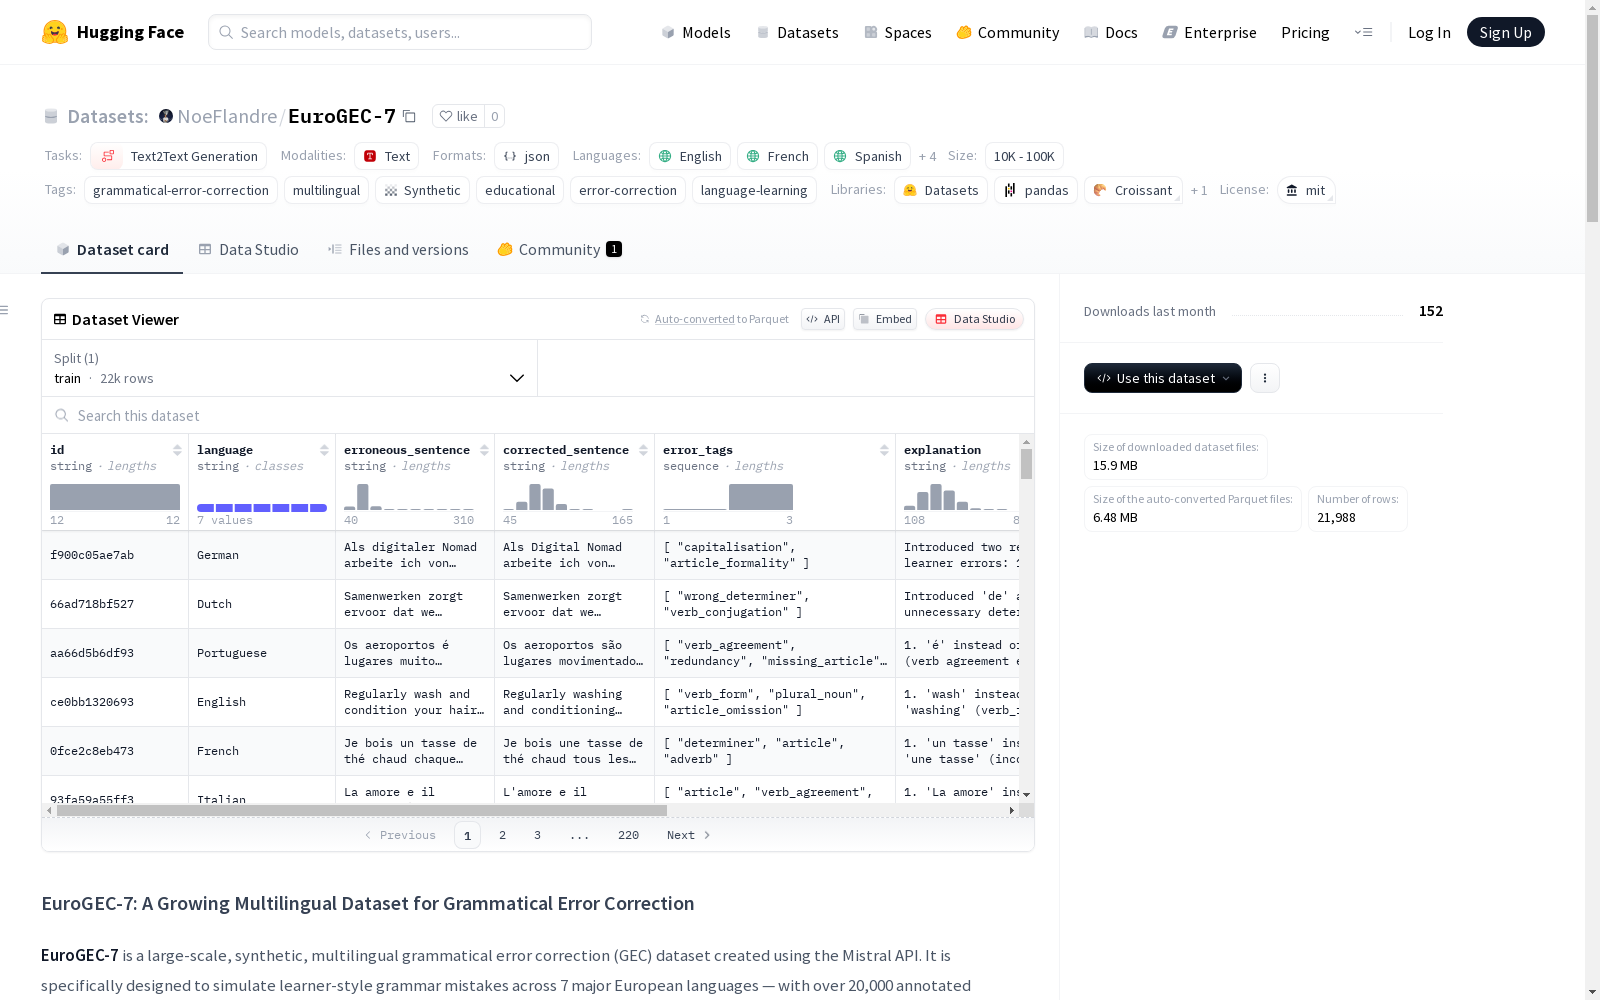This screenshot has height=1000, width=1600.
Task: Open the Use this dataset dropdown
Action: 1163,378
